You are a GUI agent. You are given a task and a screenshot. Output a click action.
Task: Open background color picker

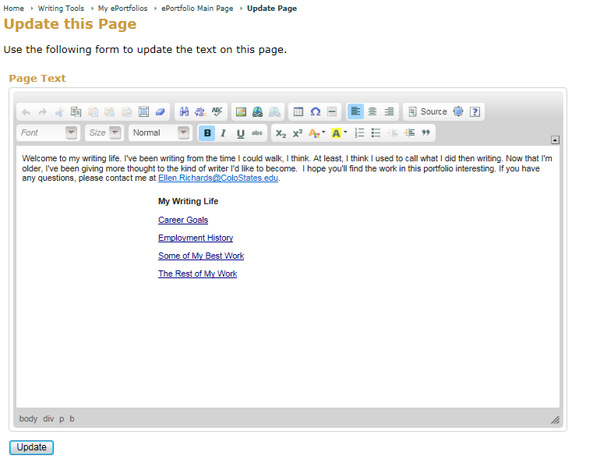click(339, 133)
